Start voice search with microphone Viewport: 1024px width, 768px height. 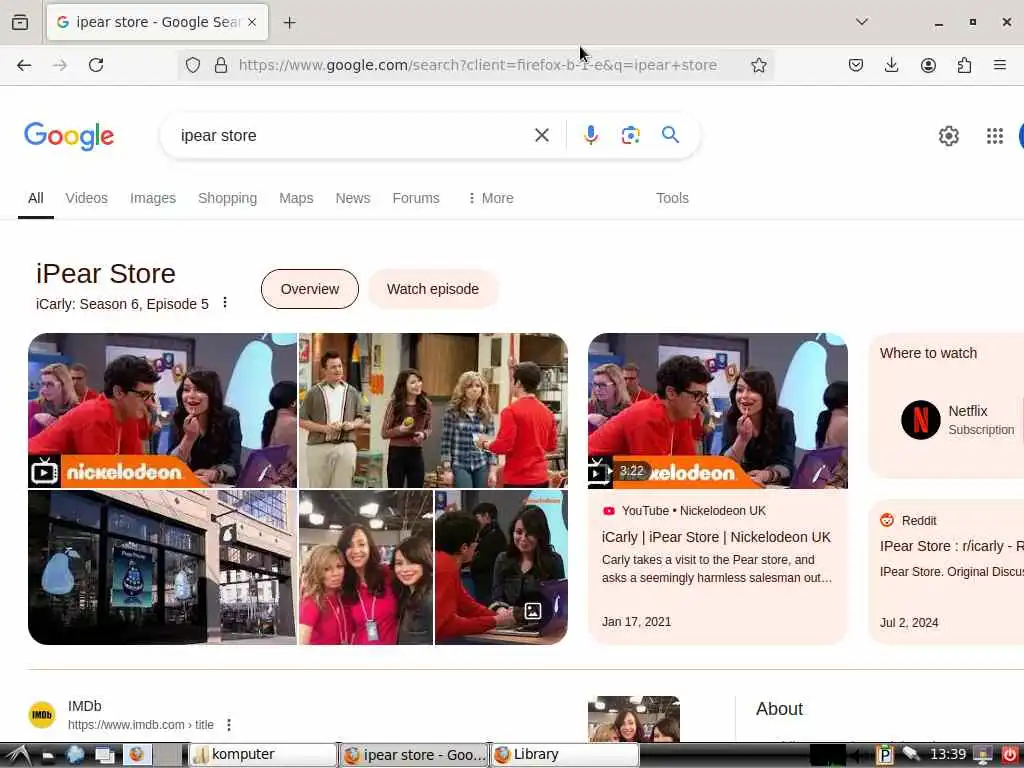pyautogui.click(x=590, y=135)
